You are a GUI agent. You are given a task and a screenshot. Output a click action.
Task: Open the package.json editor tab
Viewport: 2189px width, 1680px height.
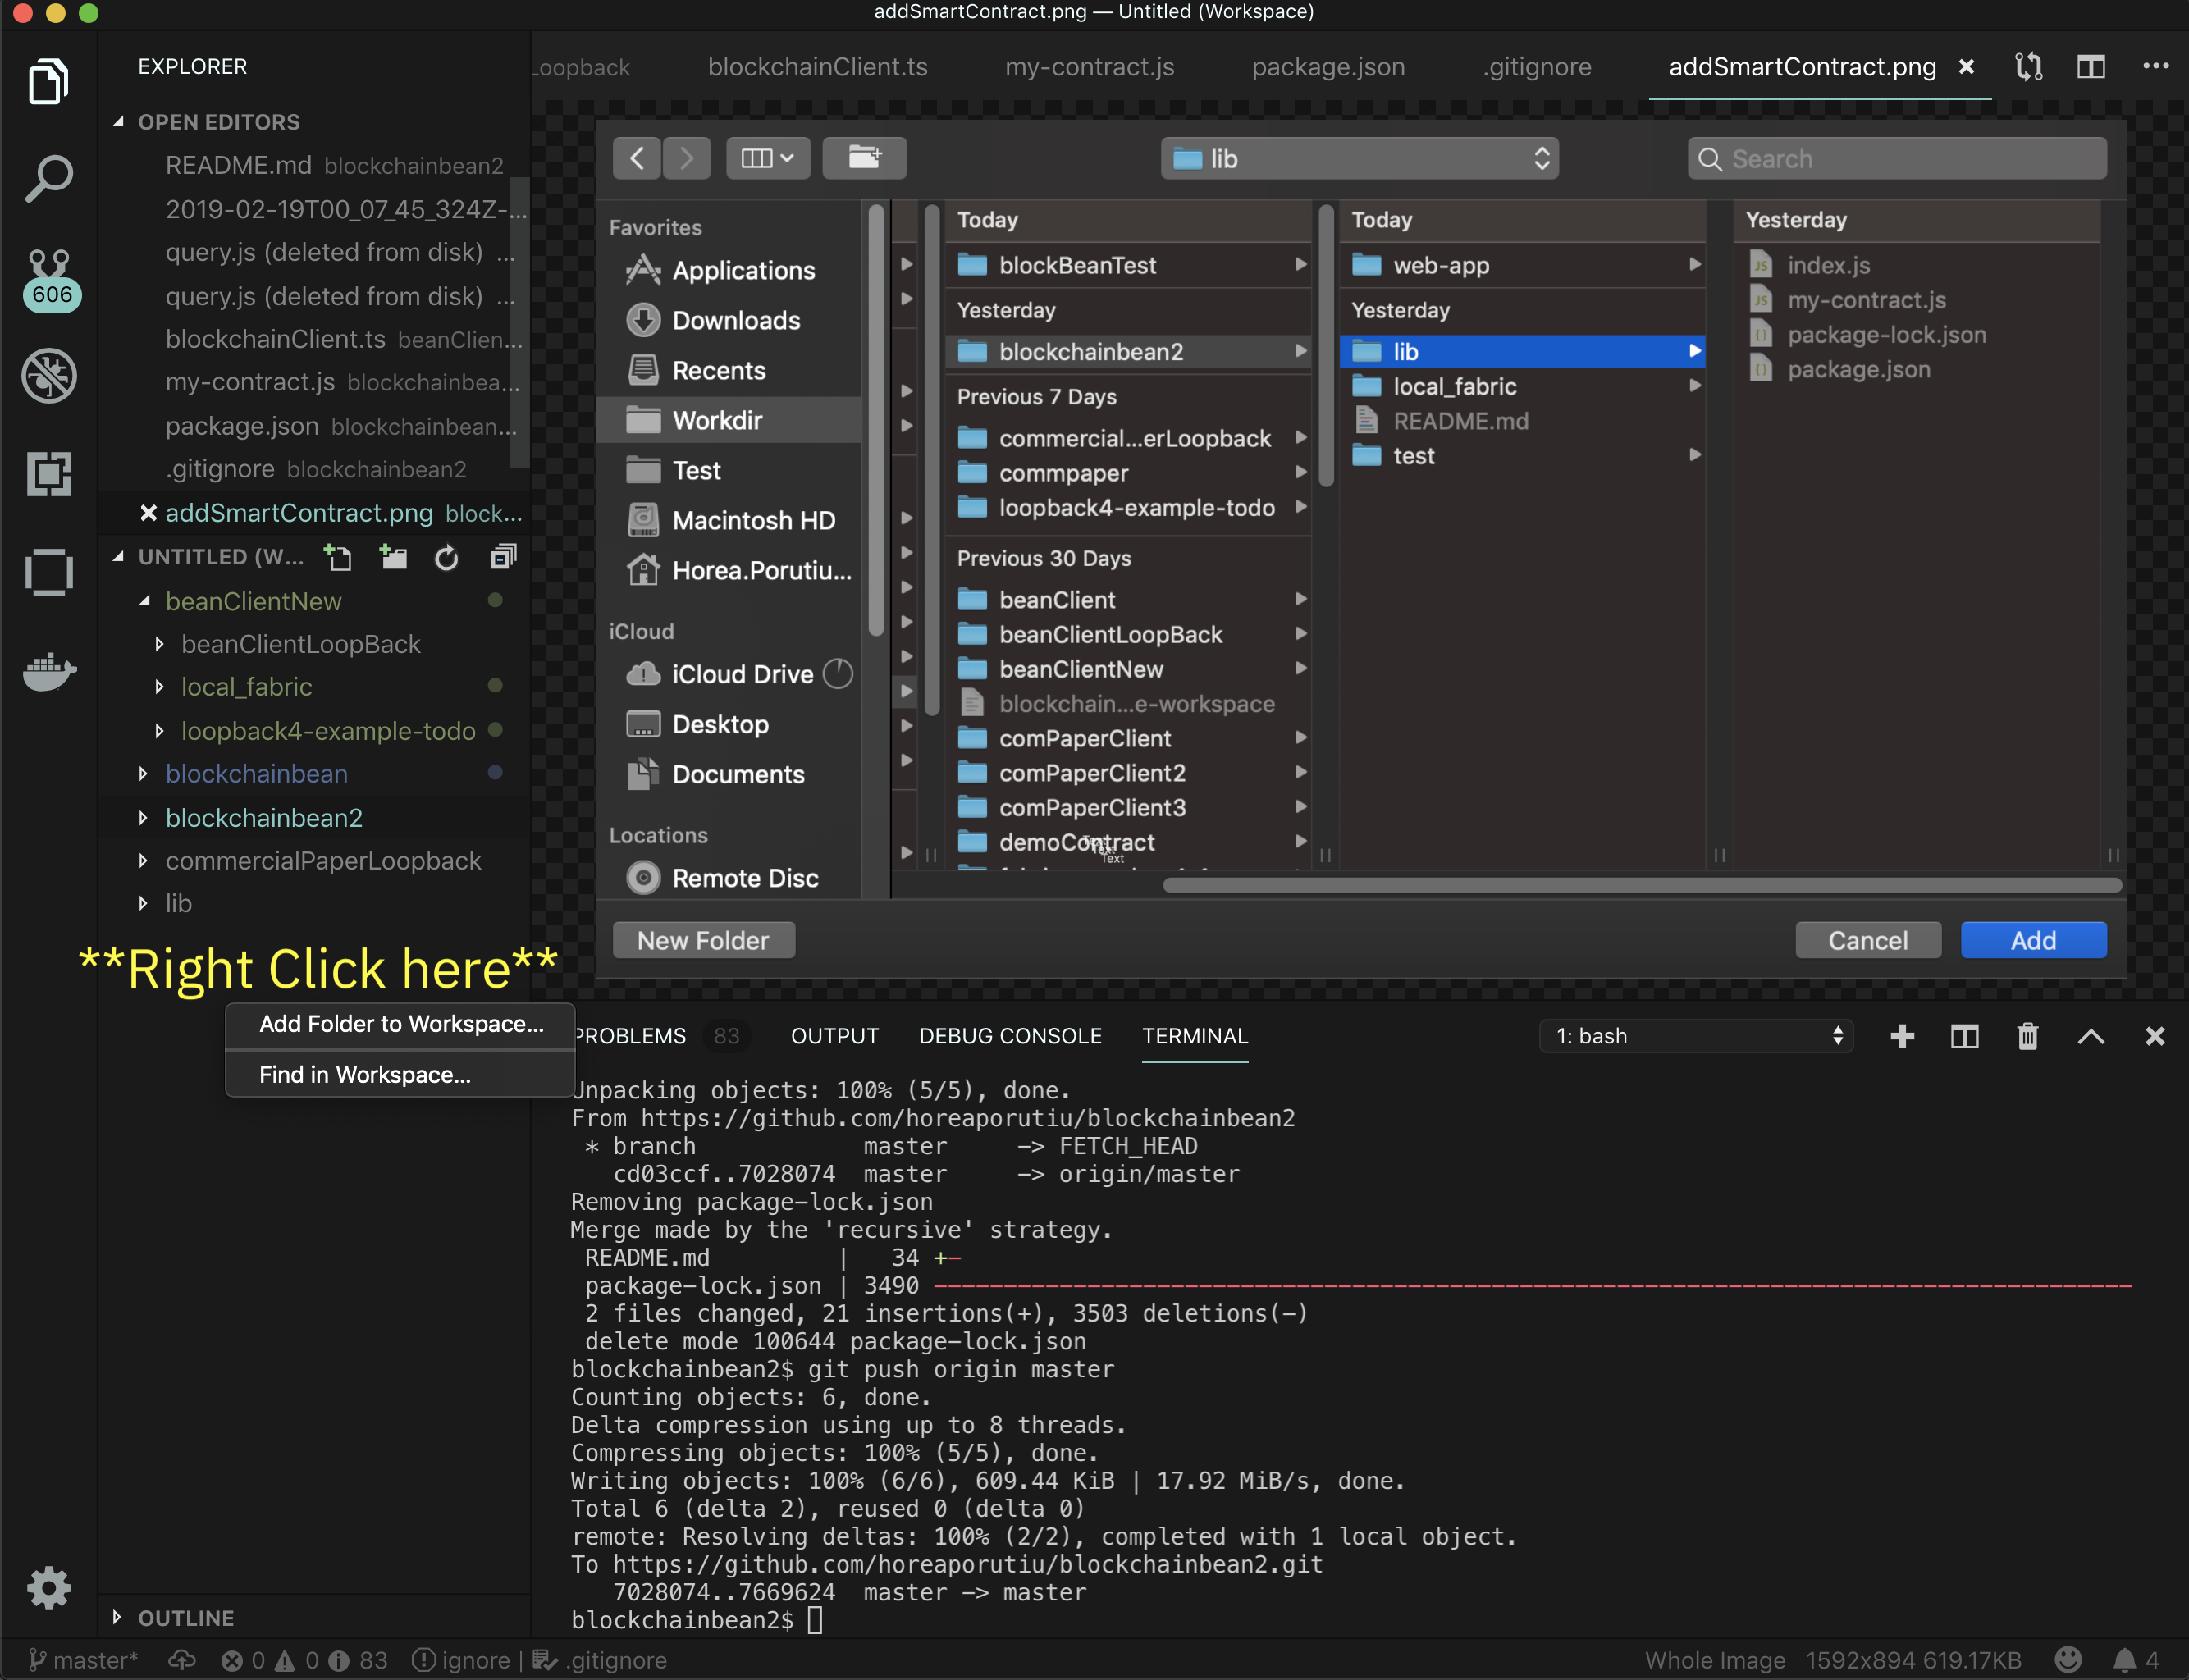1328,67
